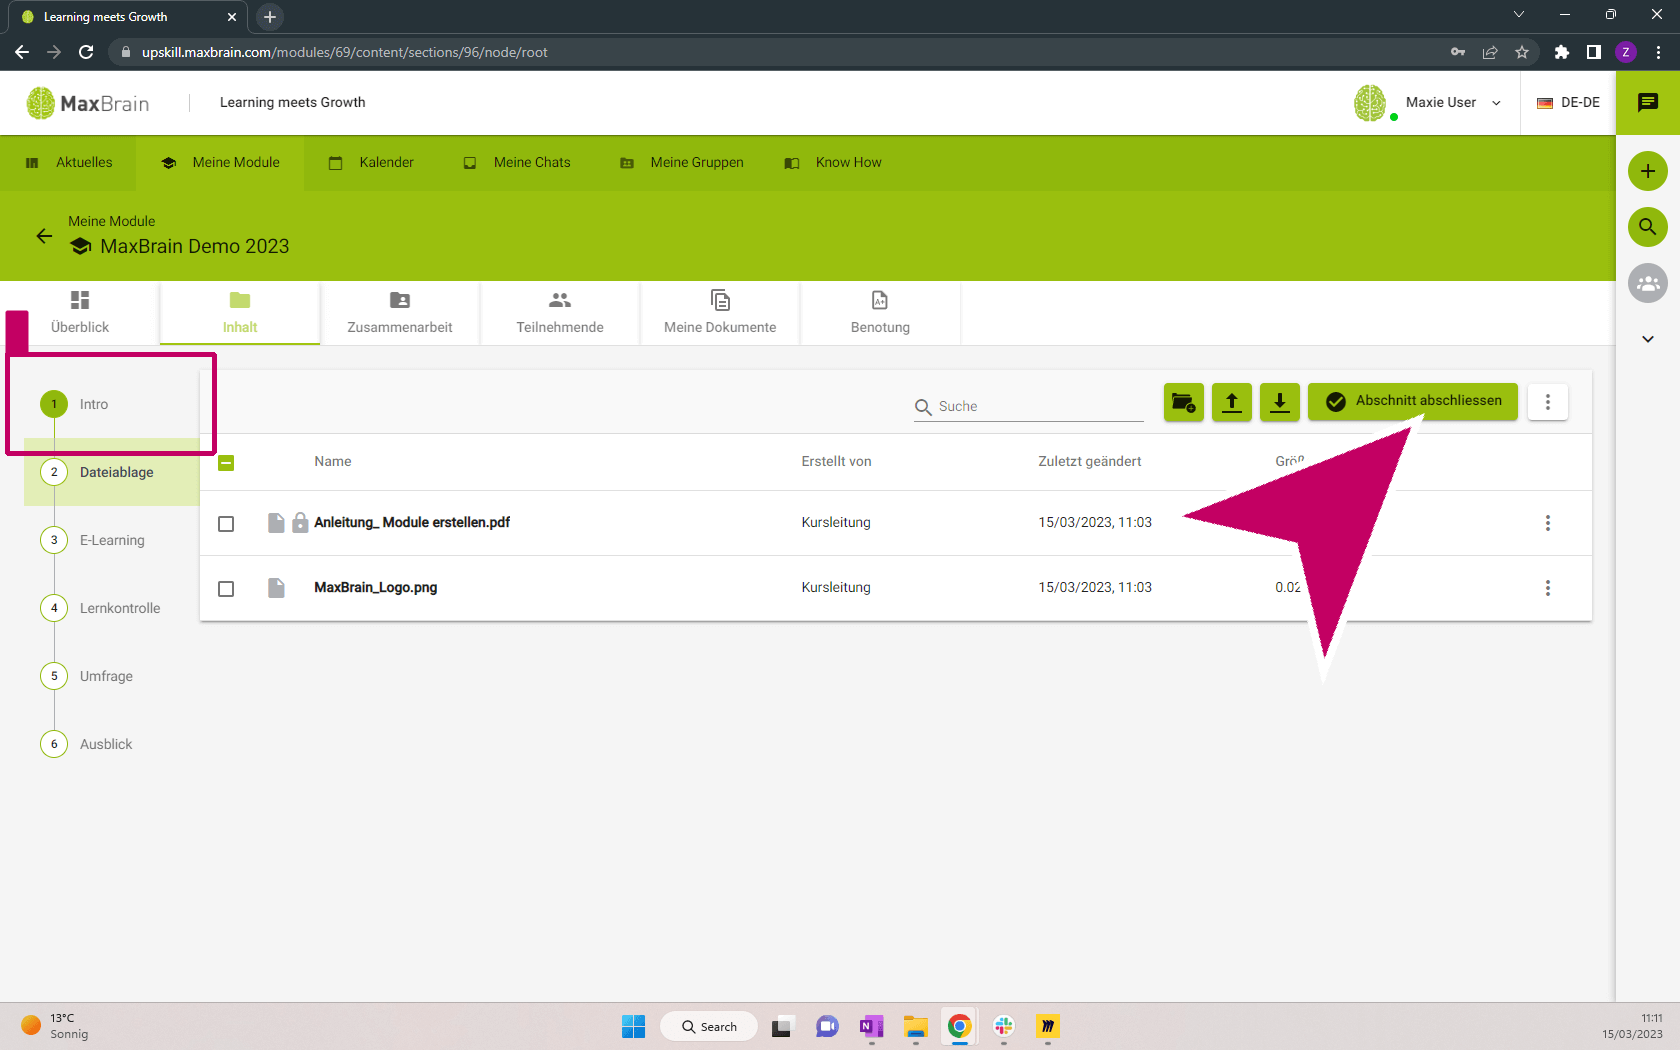Open the Kalender menu item
Screen dimensions: 1680x1050
(371, 163)
